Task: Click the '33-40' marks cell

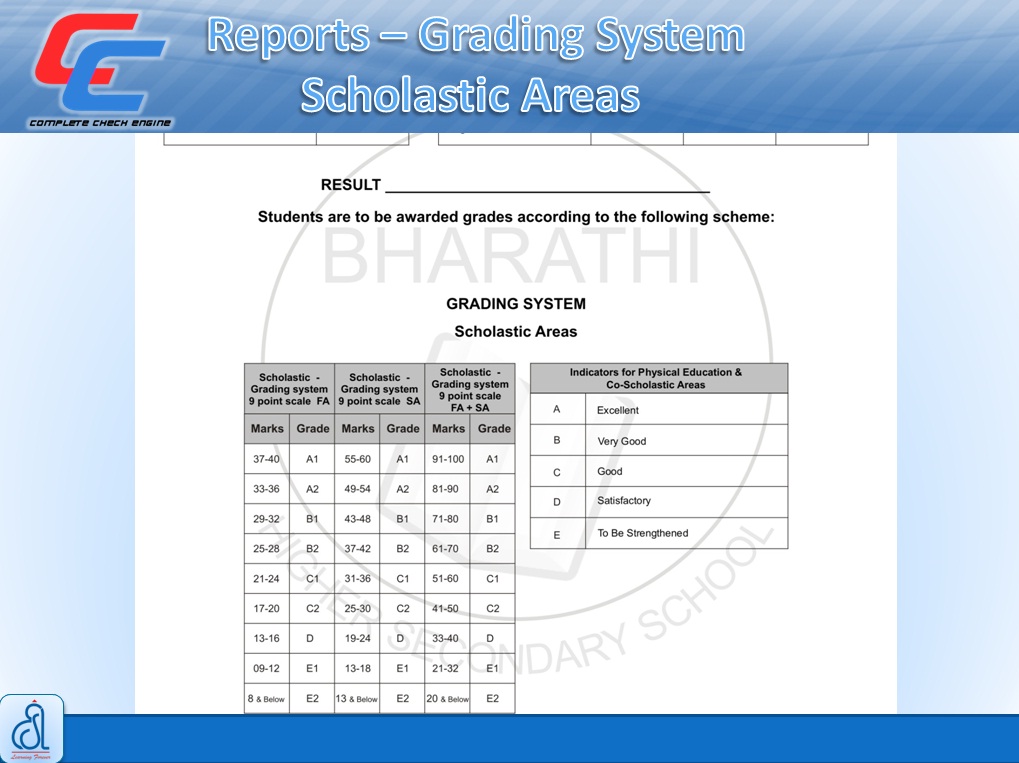Action: pyautogui.click(x=446, y=638)
